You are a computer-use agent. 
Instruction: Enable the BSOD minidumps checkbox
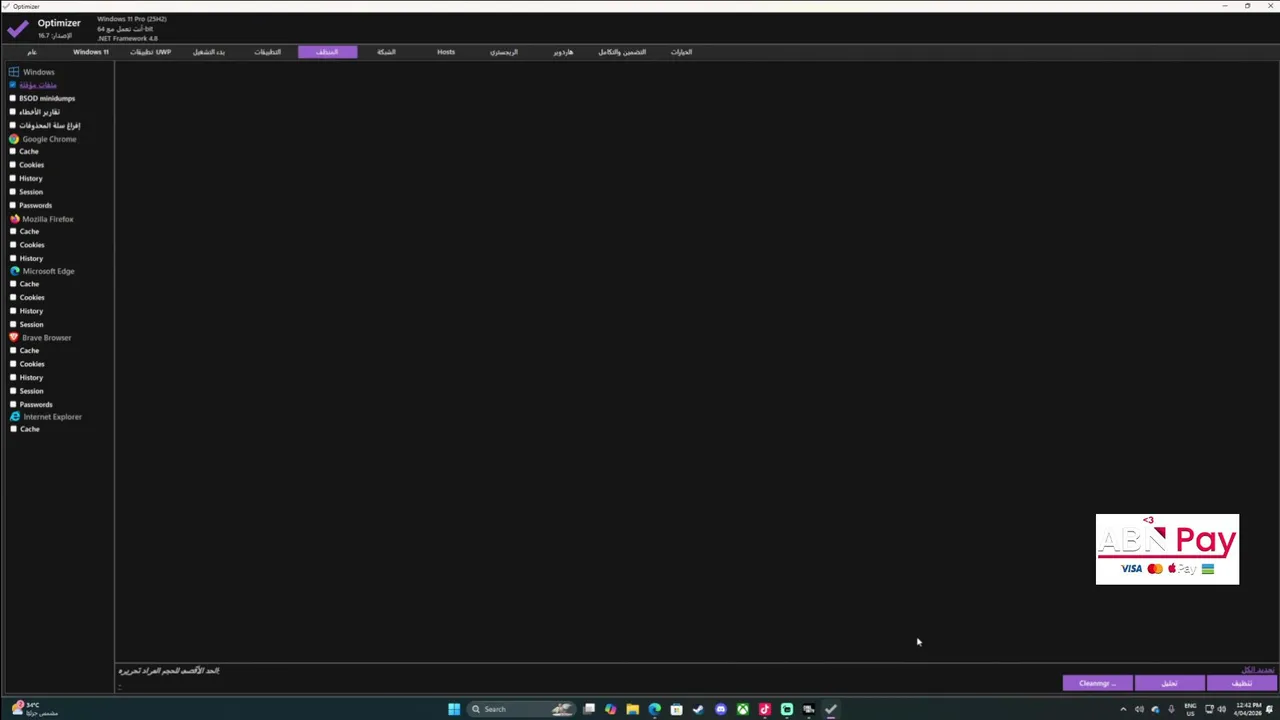point(13,98)
